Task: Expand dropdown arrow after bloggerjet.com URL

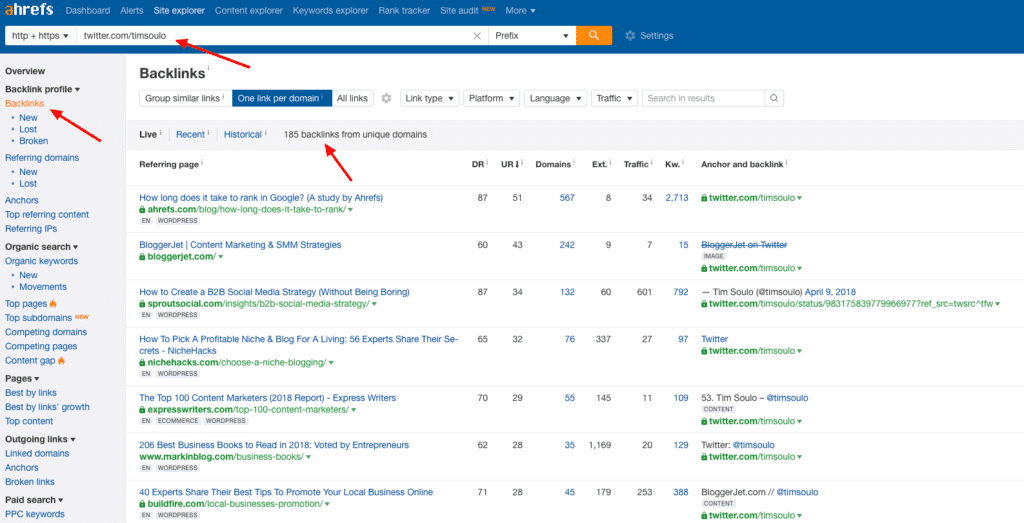Action: click(x=221, y=257)
